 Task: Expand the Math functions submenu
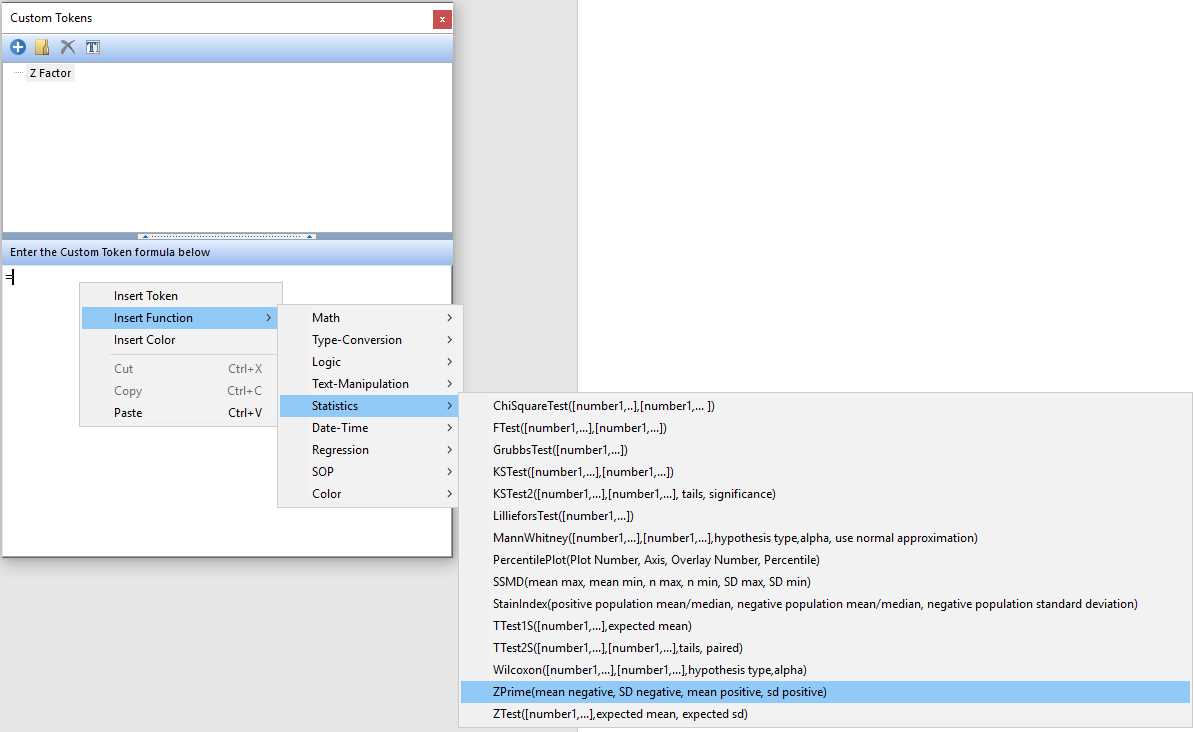370,318
